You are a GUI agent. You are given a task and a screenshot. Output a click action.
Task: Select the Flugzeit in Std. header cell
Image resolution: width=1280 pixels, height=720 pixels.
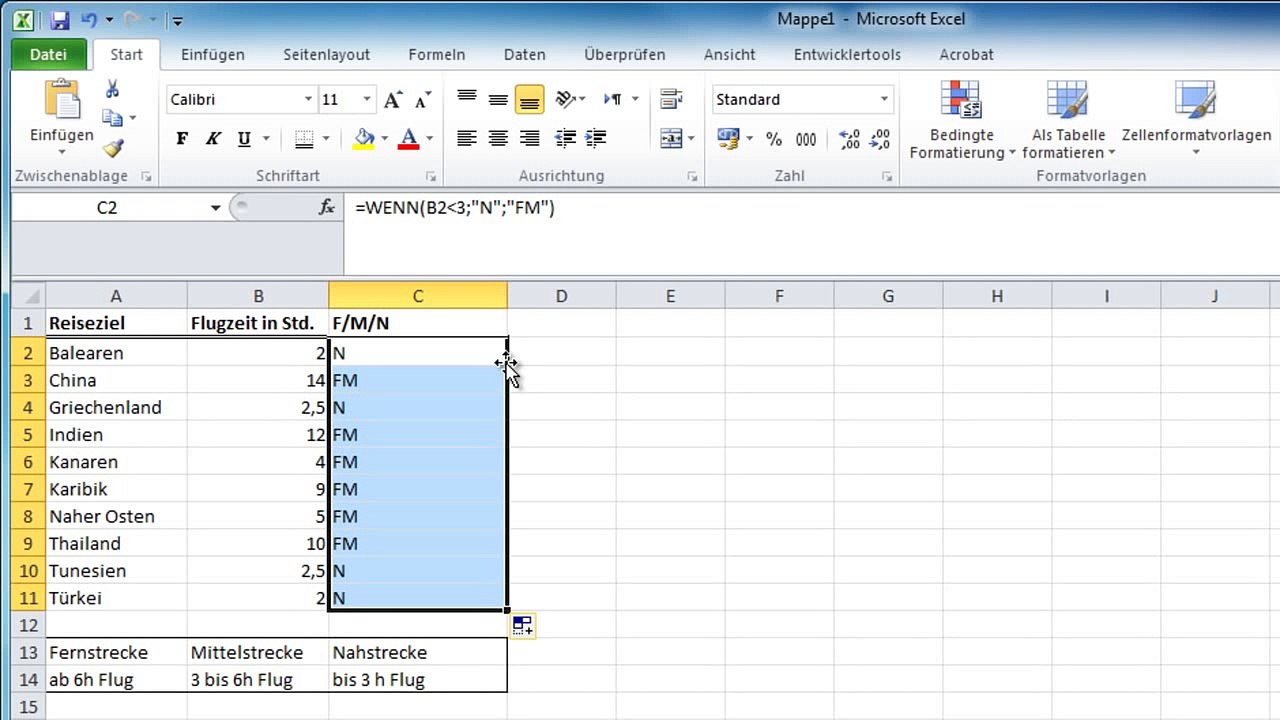click(258, 323)
